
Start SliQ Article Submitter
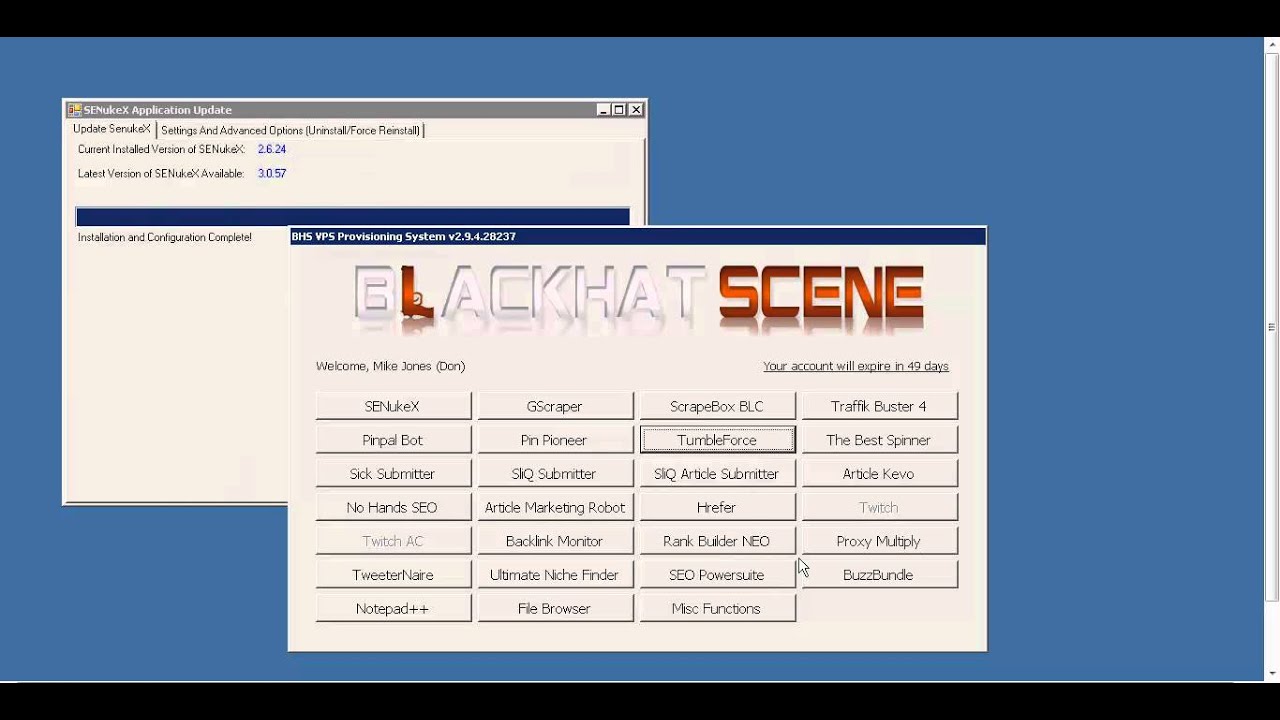717,474
